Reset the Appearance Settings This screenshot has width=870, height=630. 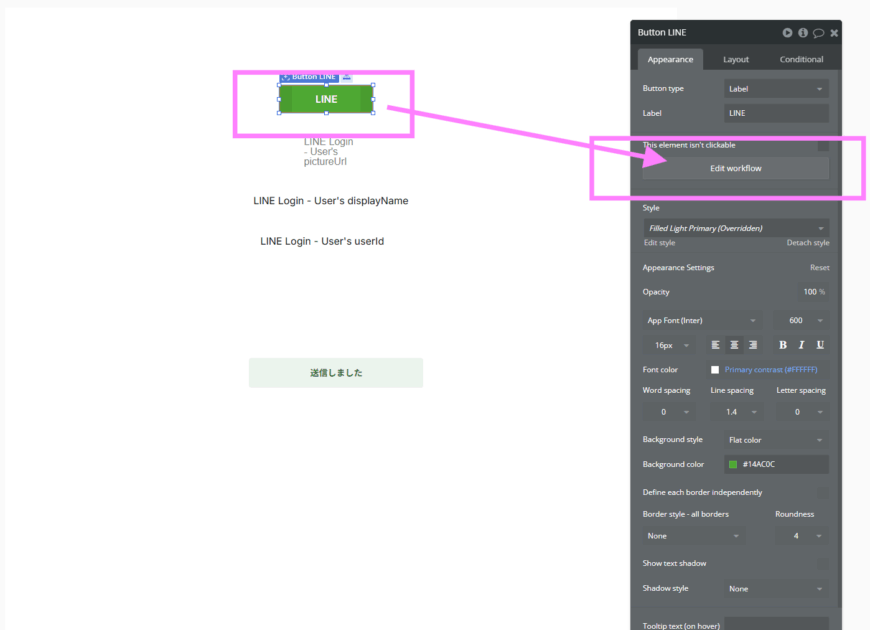(820, 268)
